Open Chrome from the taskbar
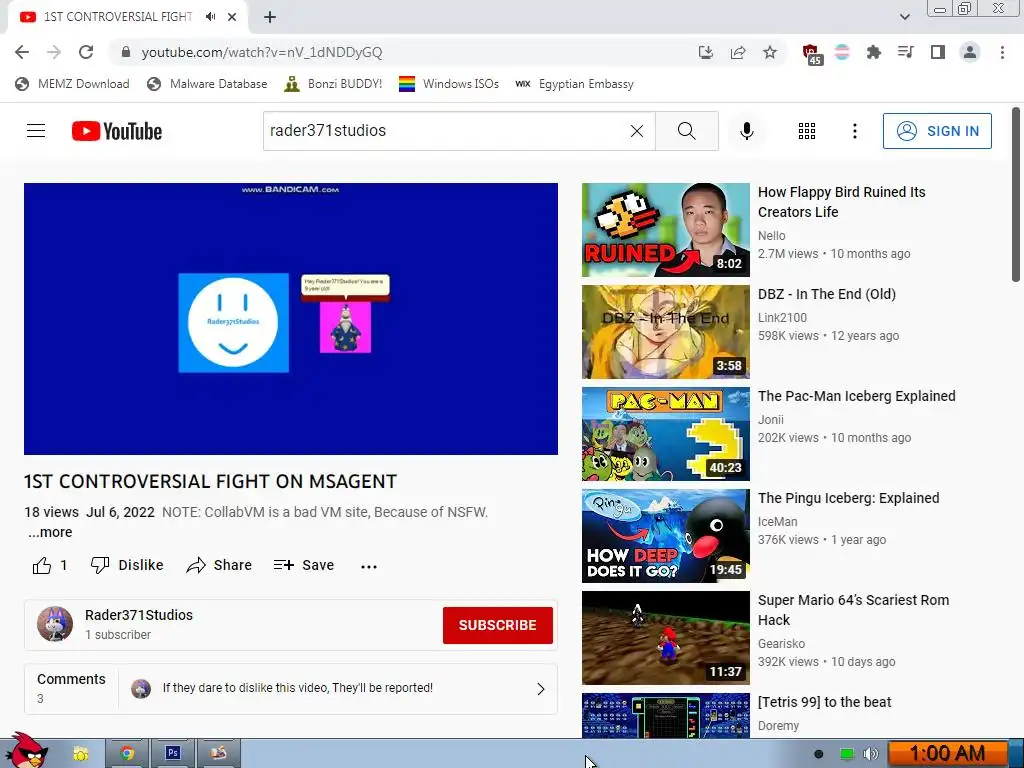 pos(127,754)
